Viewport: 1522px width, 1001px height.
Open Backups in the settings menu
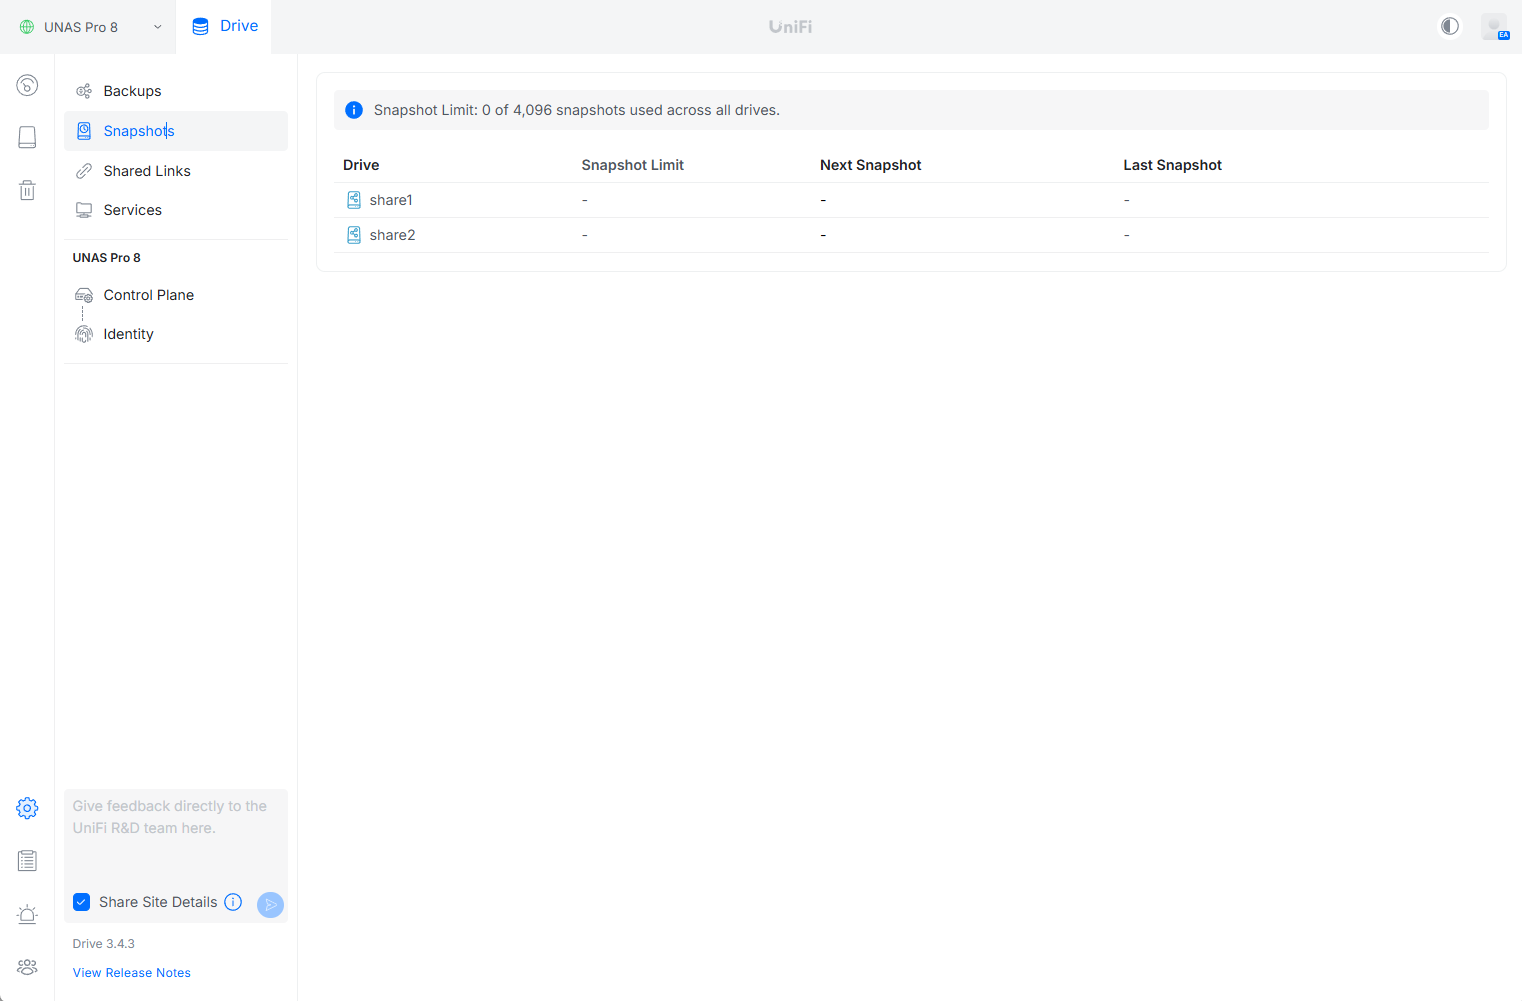[132, 91]
